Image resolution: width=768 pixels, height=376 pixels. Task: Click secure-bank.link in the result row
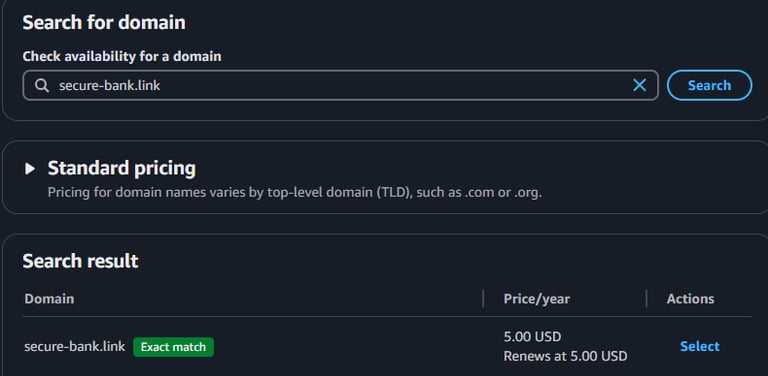[x=74, y=347]
